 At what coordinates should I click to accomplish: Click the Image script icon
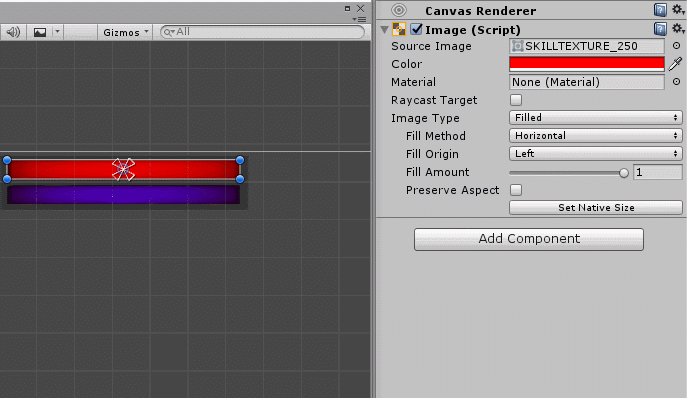pyautogui.click(x=399, y=29)
